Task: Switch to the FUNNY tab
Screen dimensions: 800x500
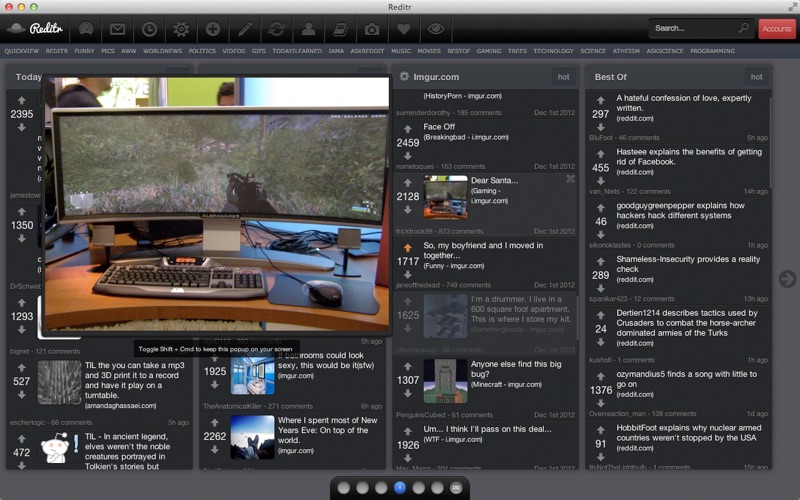Action: pos(84,51)
